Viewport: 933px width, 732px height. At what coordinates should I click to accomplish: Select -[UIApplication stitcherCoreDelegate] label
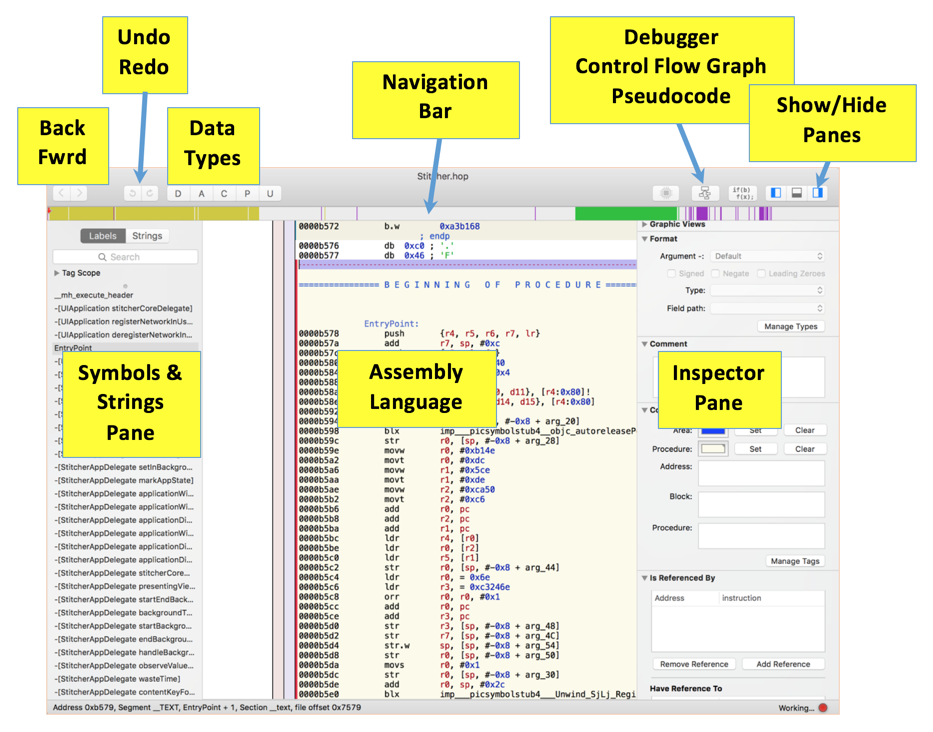point(124,308)
